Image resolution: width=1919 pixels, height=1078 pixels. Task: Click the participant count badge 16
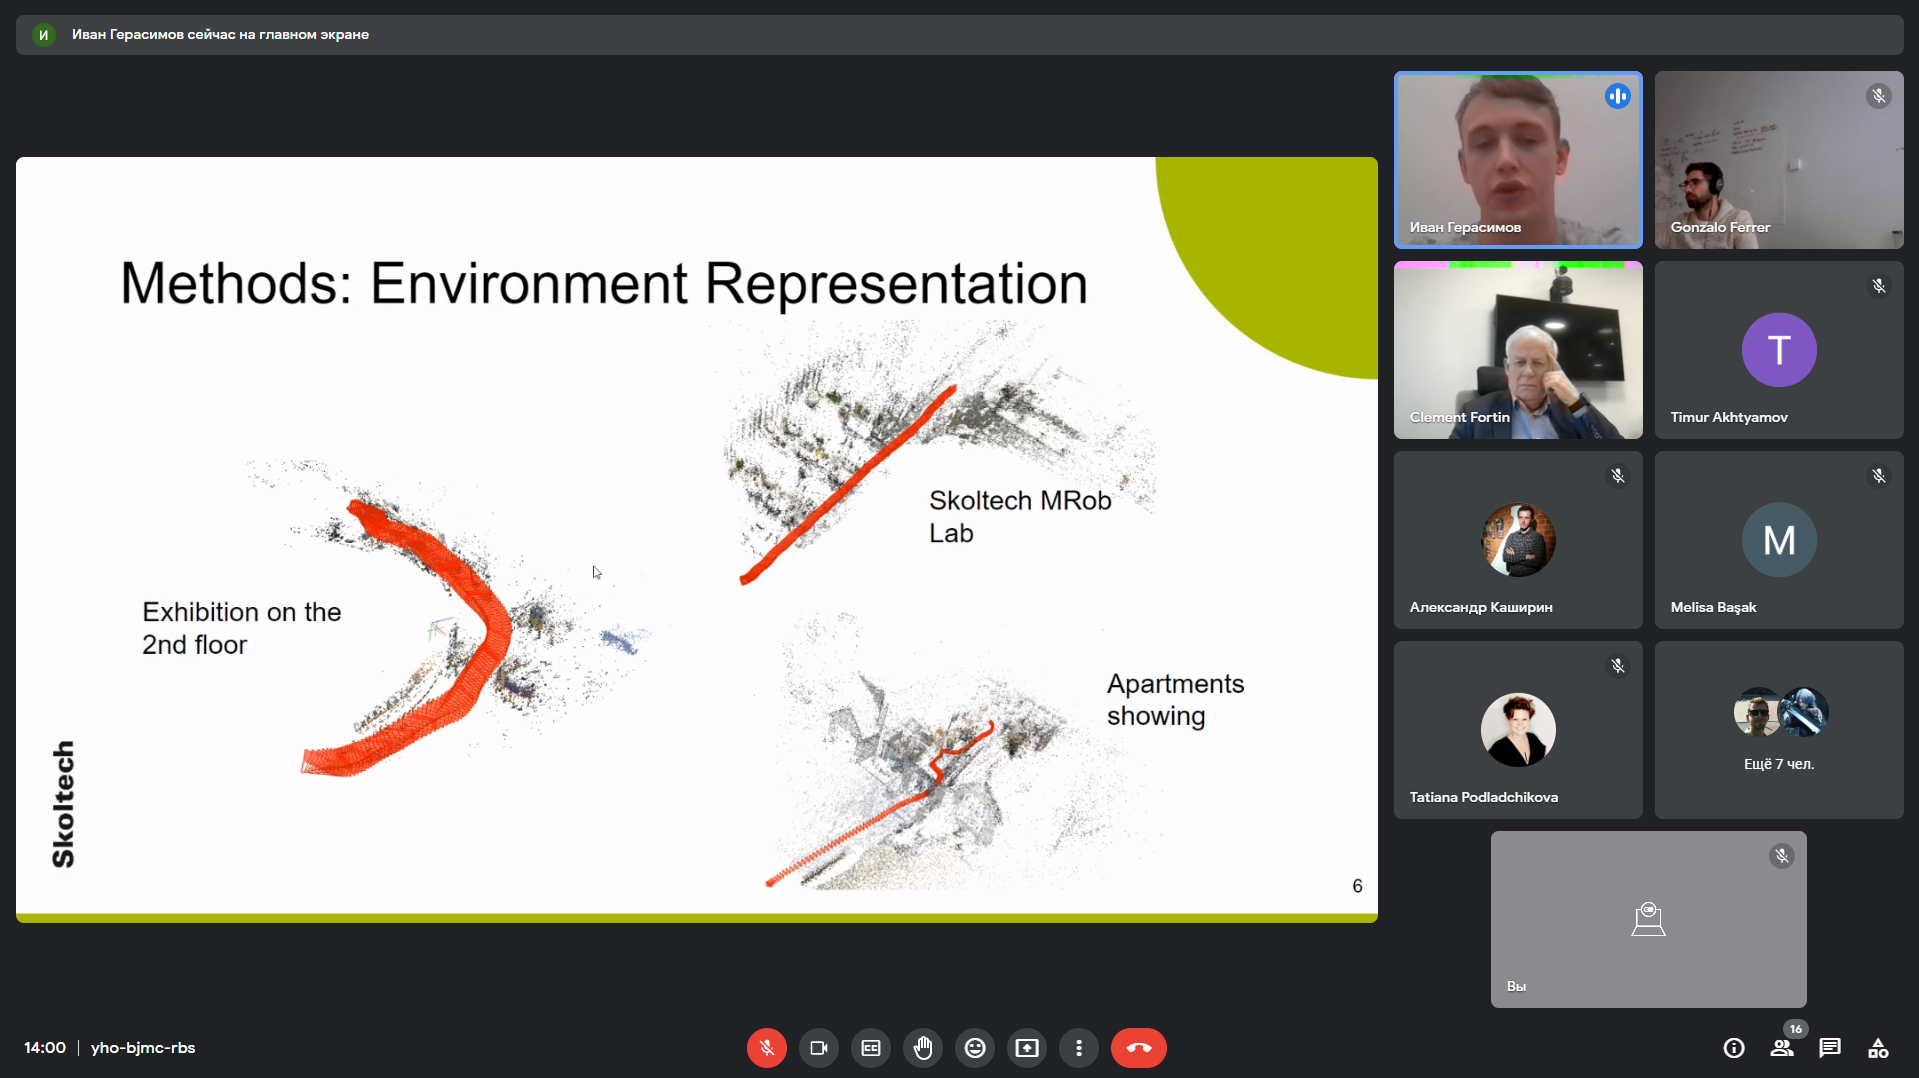pyautogui.click(x=1796, y=1029)
